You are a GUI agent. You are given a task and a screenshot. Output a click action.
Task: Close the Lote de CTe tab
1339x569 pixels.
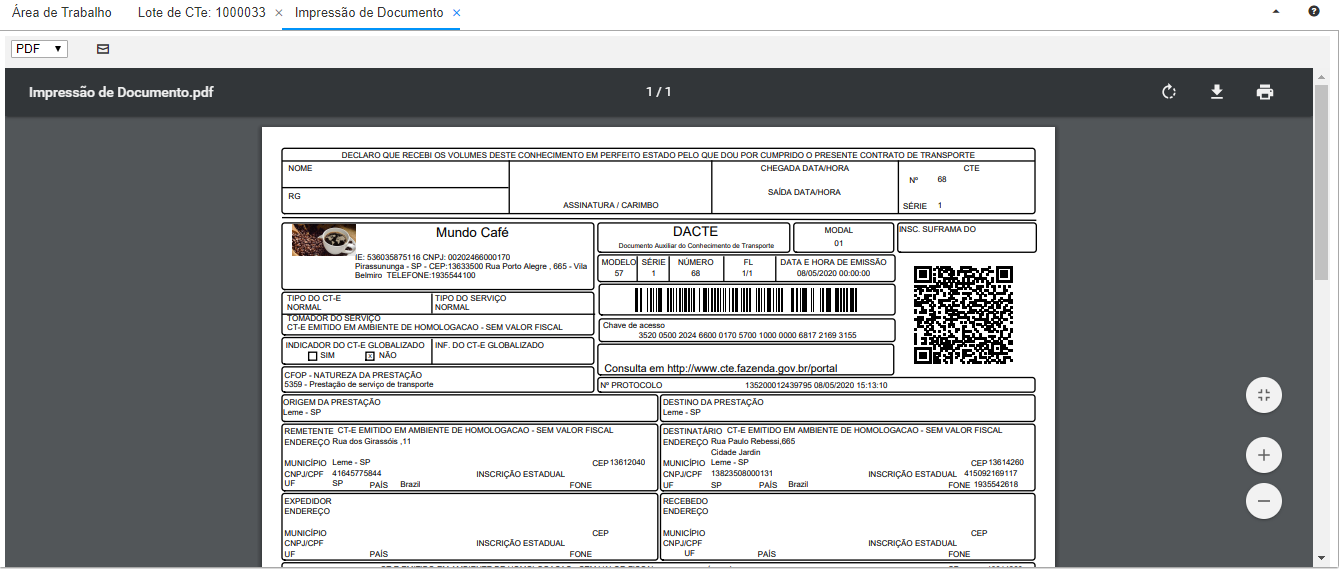coord(279,13)
